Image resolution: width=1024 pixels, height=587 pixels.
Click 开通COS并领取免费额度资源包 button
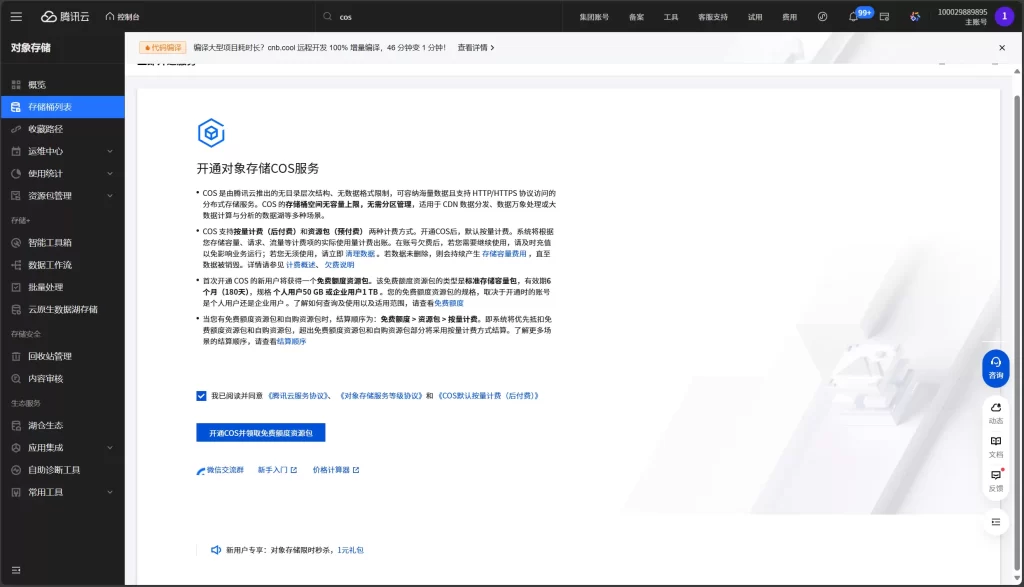click(x=261, y=432)
